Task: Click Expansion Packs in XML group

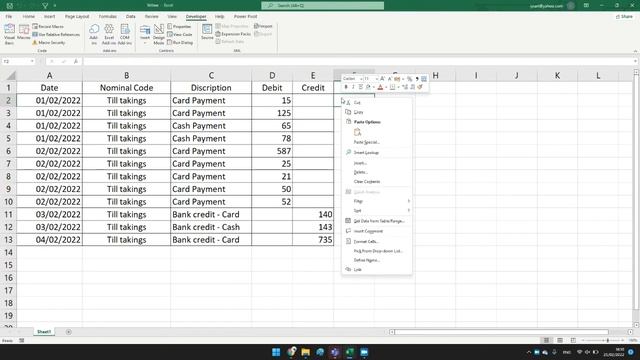Action: [233, 34]
